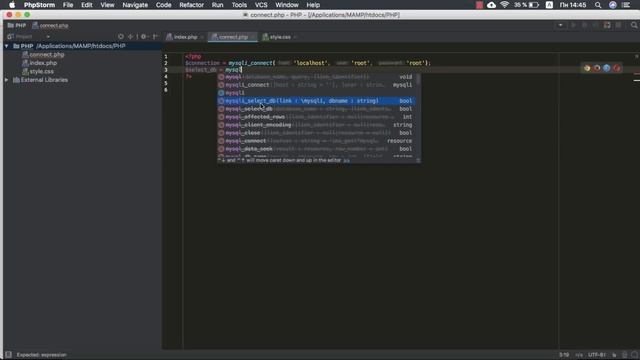Open the Navigate menu

pos(135,5)
